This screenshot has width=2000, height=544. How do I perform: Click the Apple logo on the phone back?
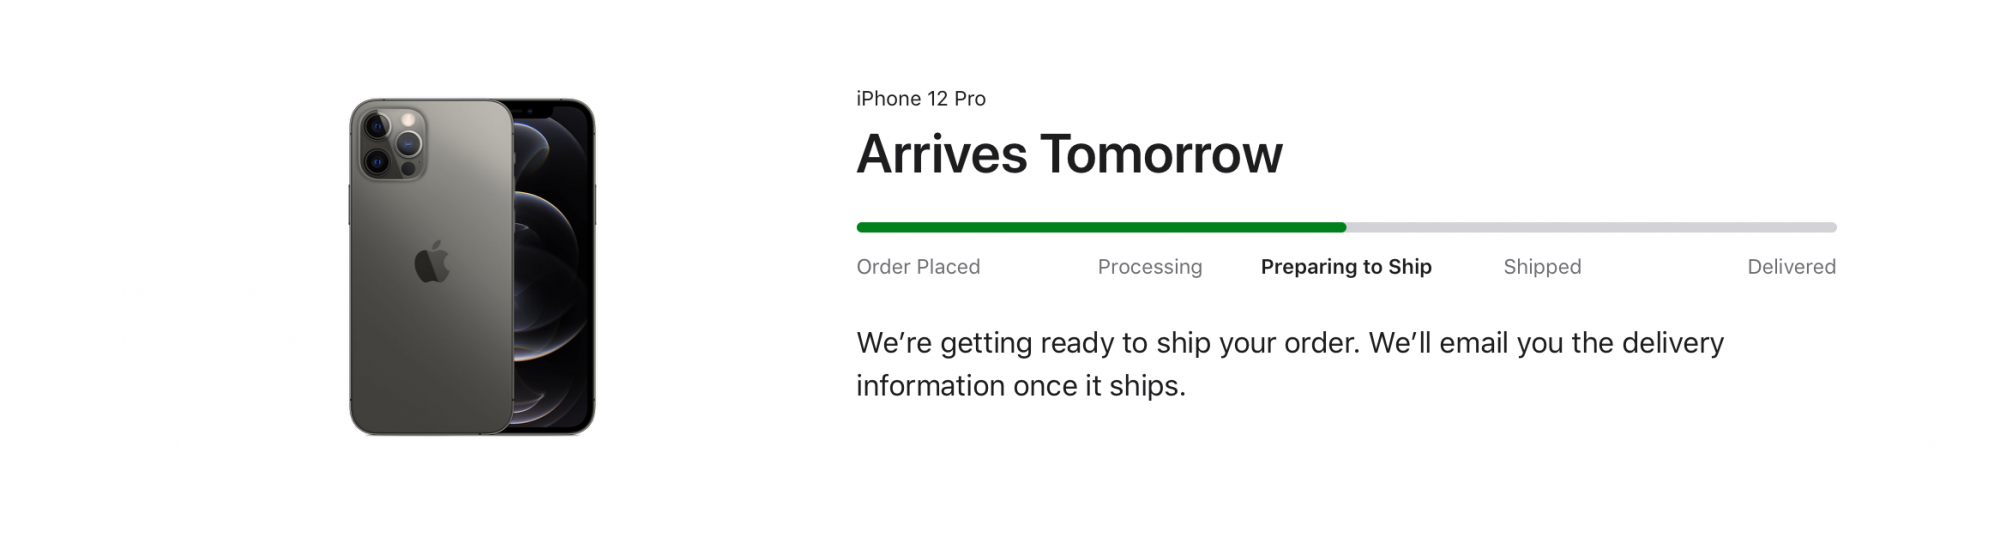432,262
